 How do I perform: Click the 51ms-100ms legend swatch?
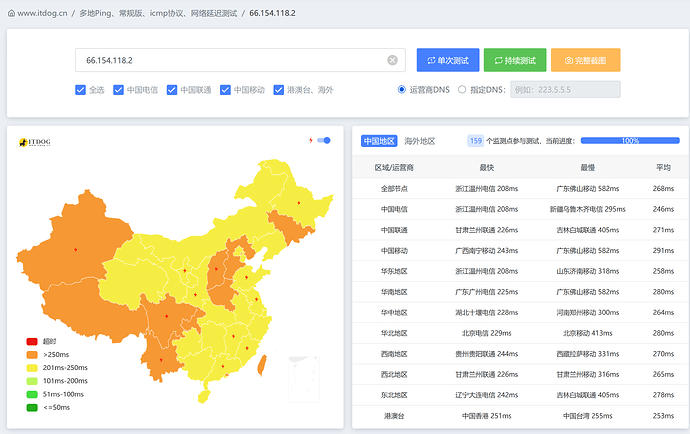(x=32, y=394)
